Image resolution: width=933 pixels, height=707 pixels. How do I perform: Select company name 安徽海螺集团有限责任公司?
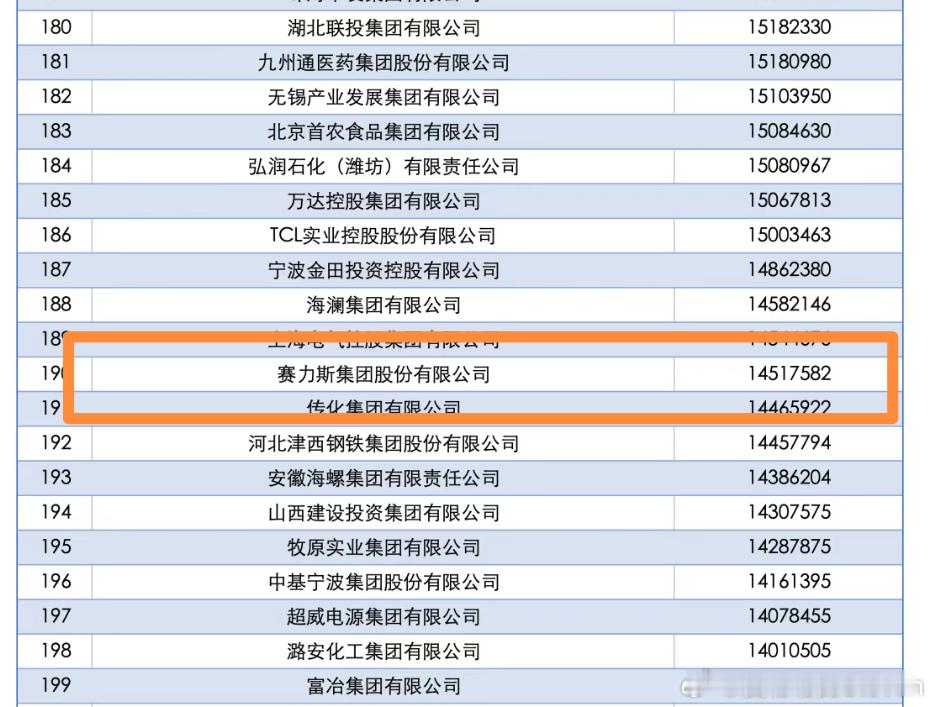click(384, 478)
